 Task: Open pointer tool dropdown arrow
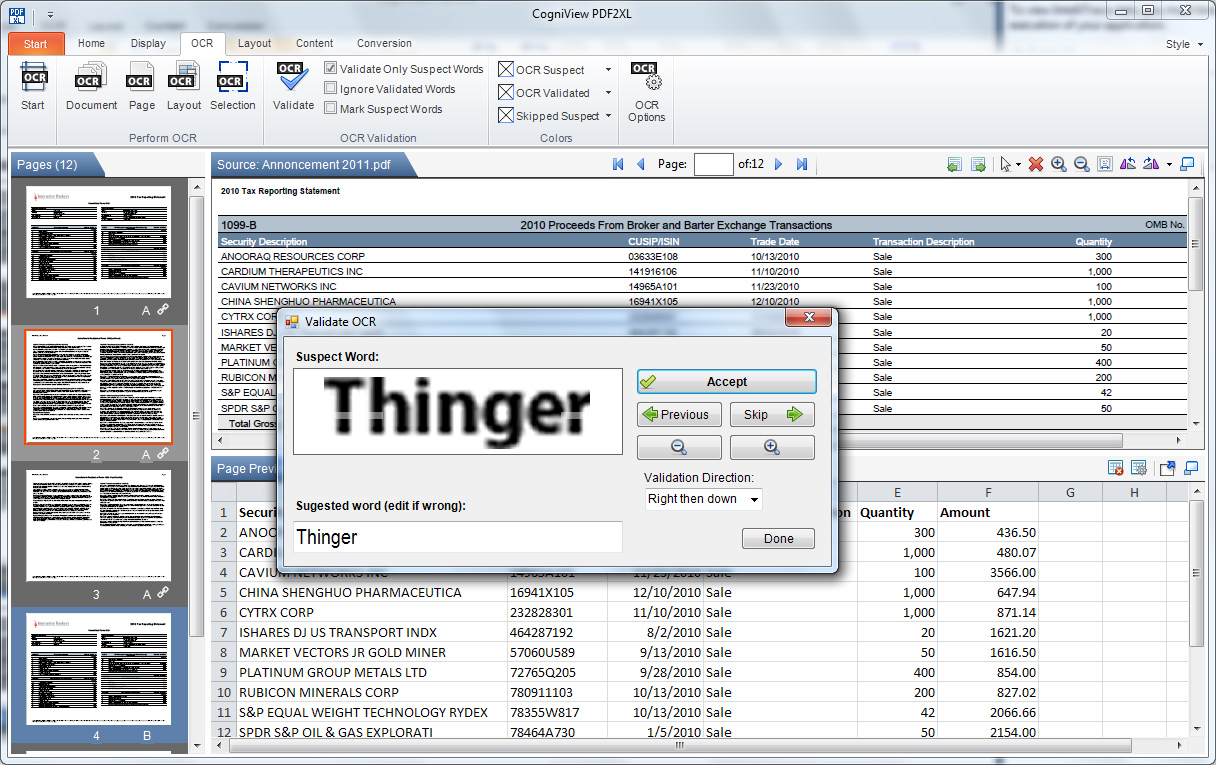(1019, 165)
